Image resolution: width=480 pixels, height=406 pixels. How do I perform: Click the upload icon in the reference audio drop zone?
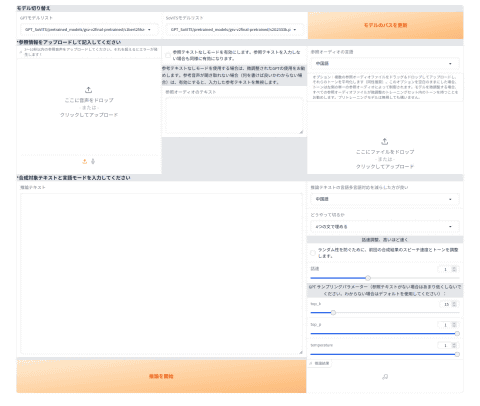point(88,90)
